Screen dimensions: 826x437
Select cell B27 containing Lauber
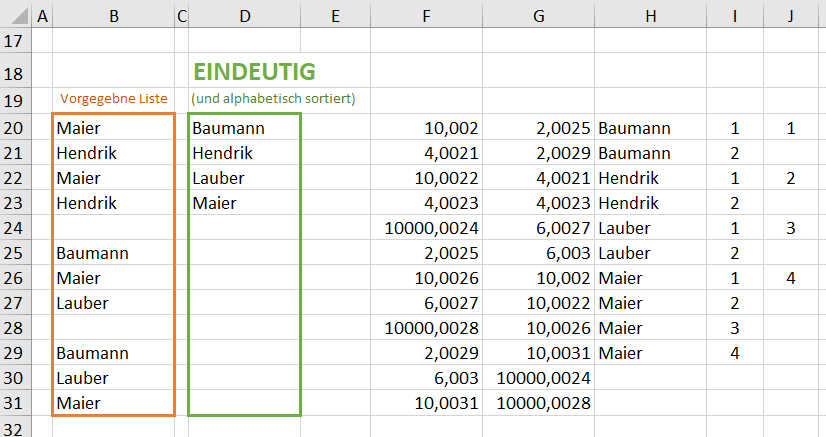coord(114,303)
